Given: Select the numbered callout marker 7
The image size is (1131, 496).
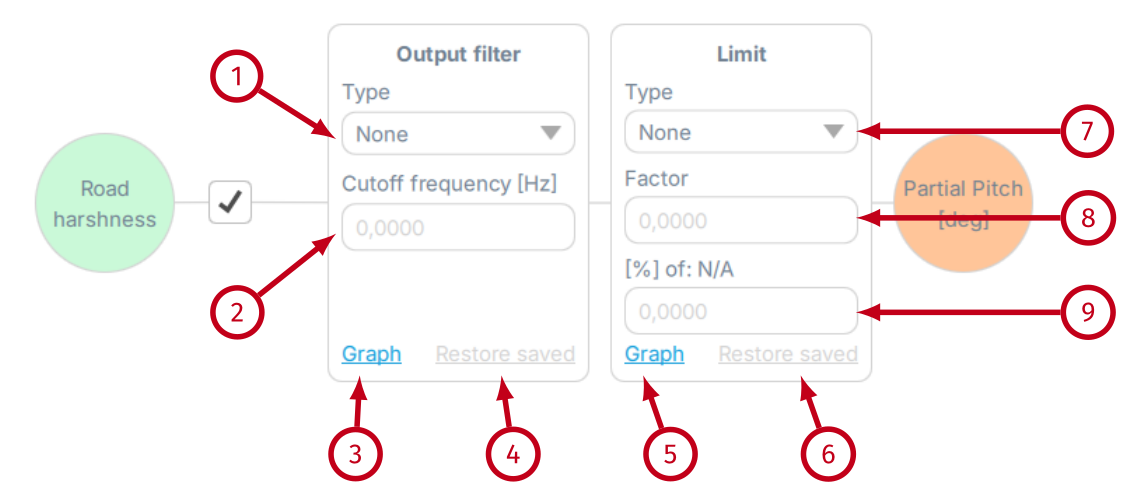Looking at the screenshot, I should [1087, 130].
